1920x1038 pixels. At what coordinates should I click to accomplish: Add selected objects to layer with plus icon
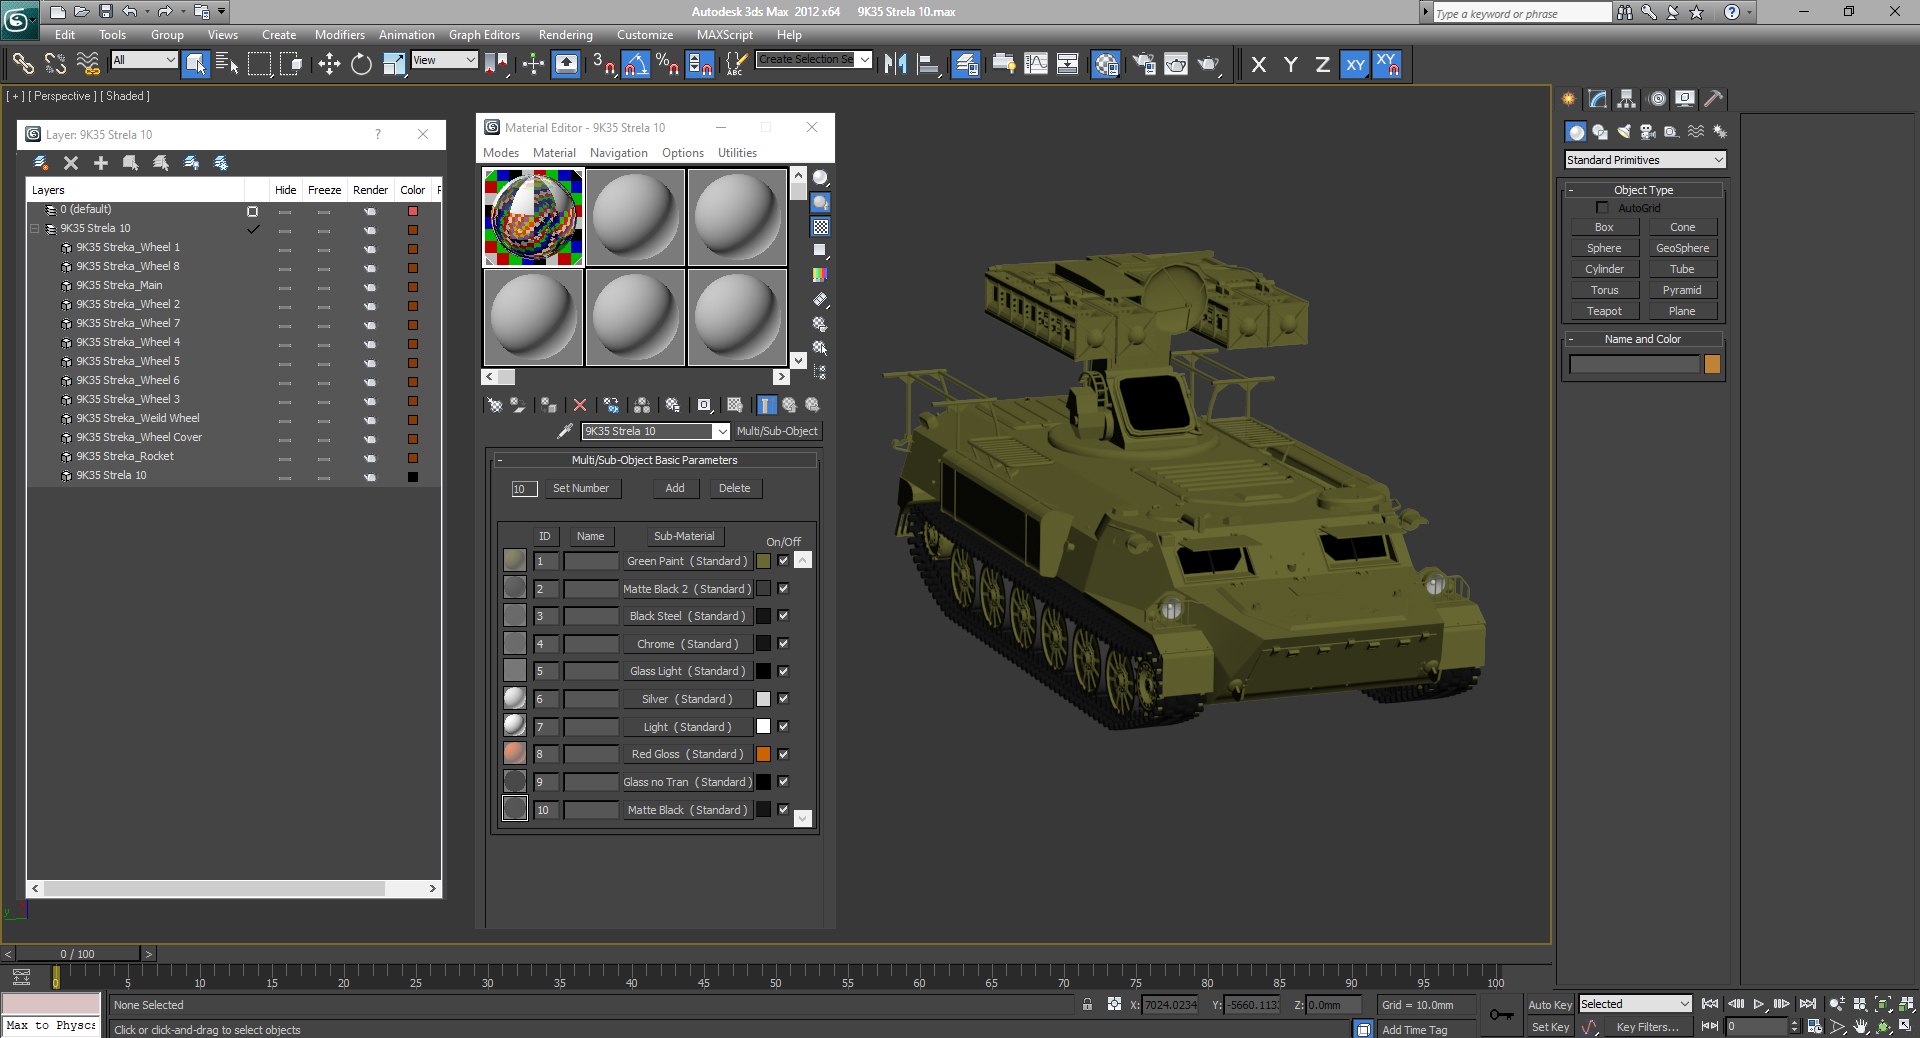coord(101,162)
